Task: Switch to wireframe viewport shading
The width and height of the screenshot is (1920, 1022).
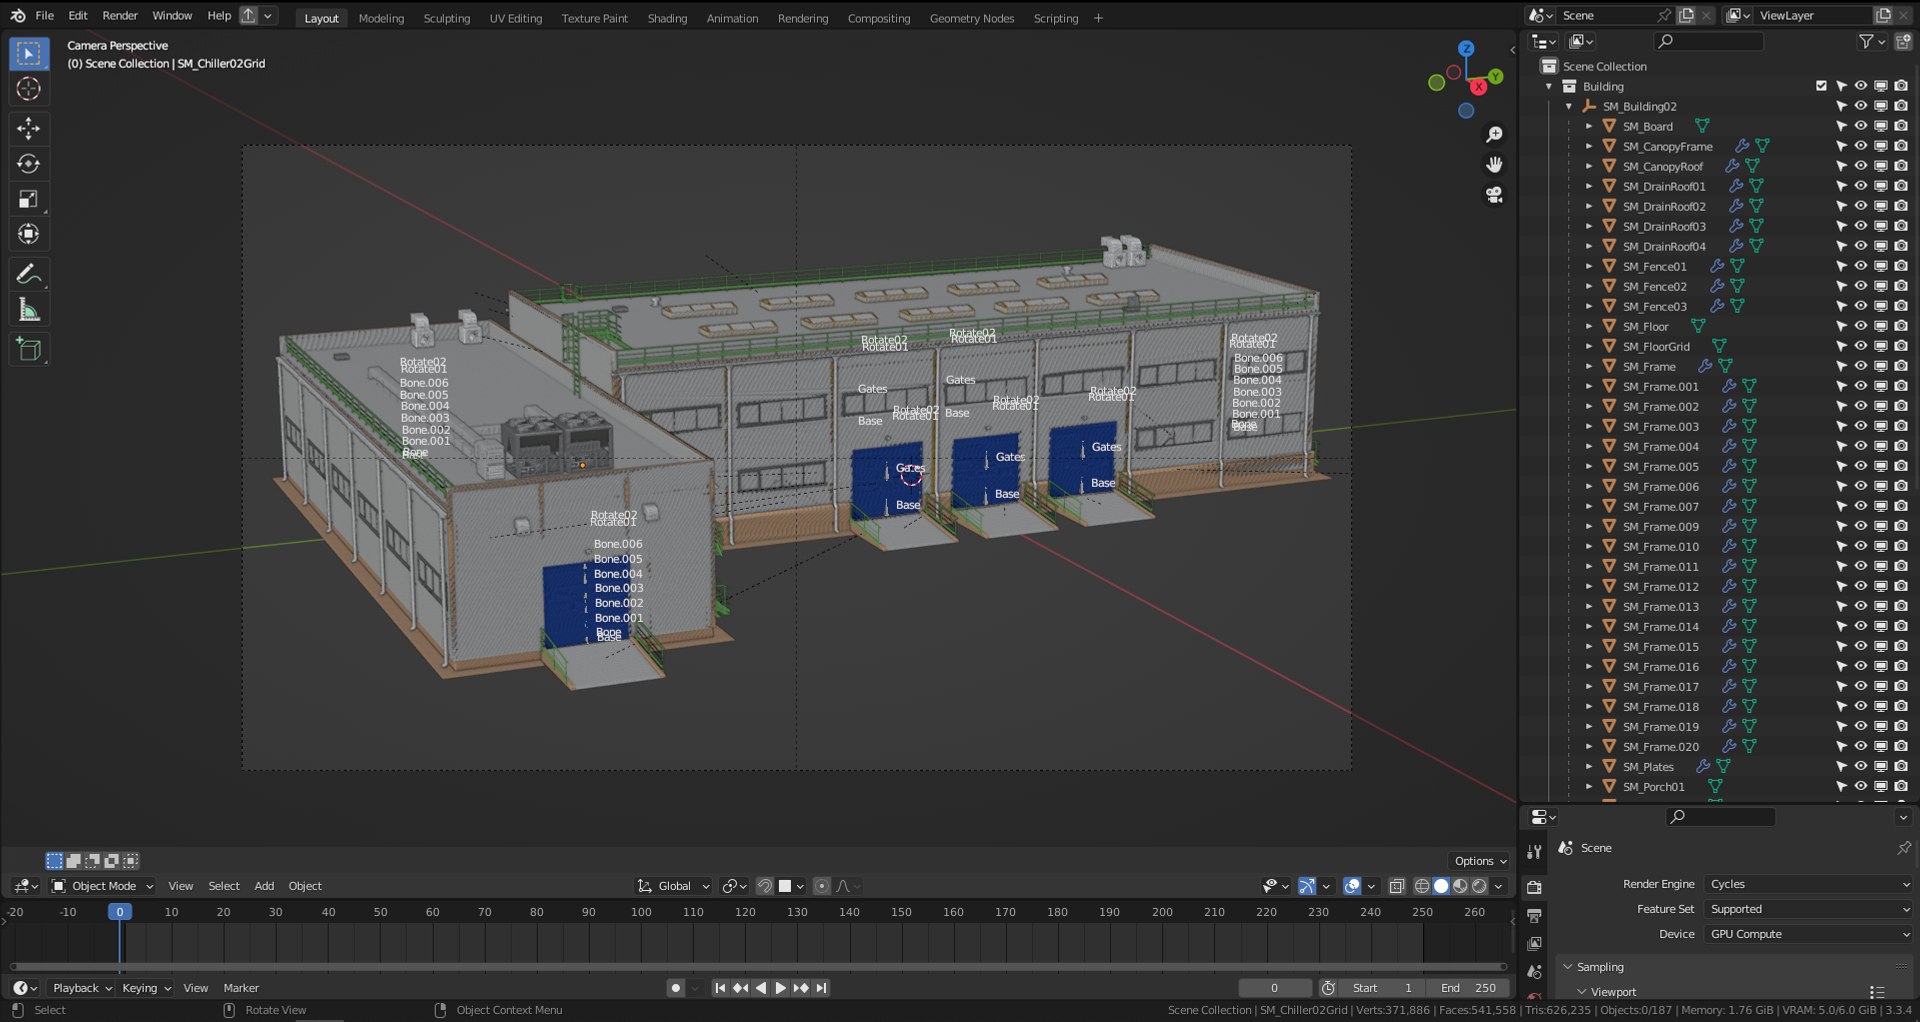Action: [1422, 886]
